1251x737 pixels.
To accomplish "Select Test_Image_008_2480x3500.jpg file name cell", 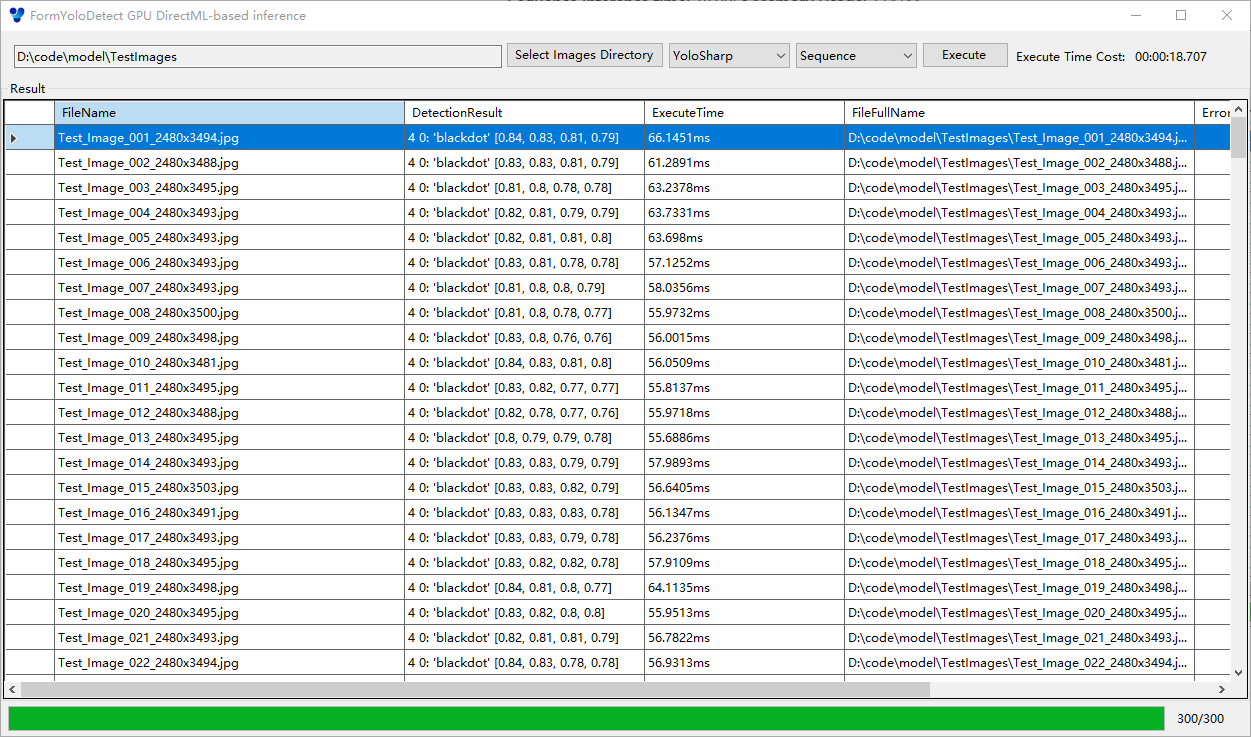I will tap(229, 313).
